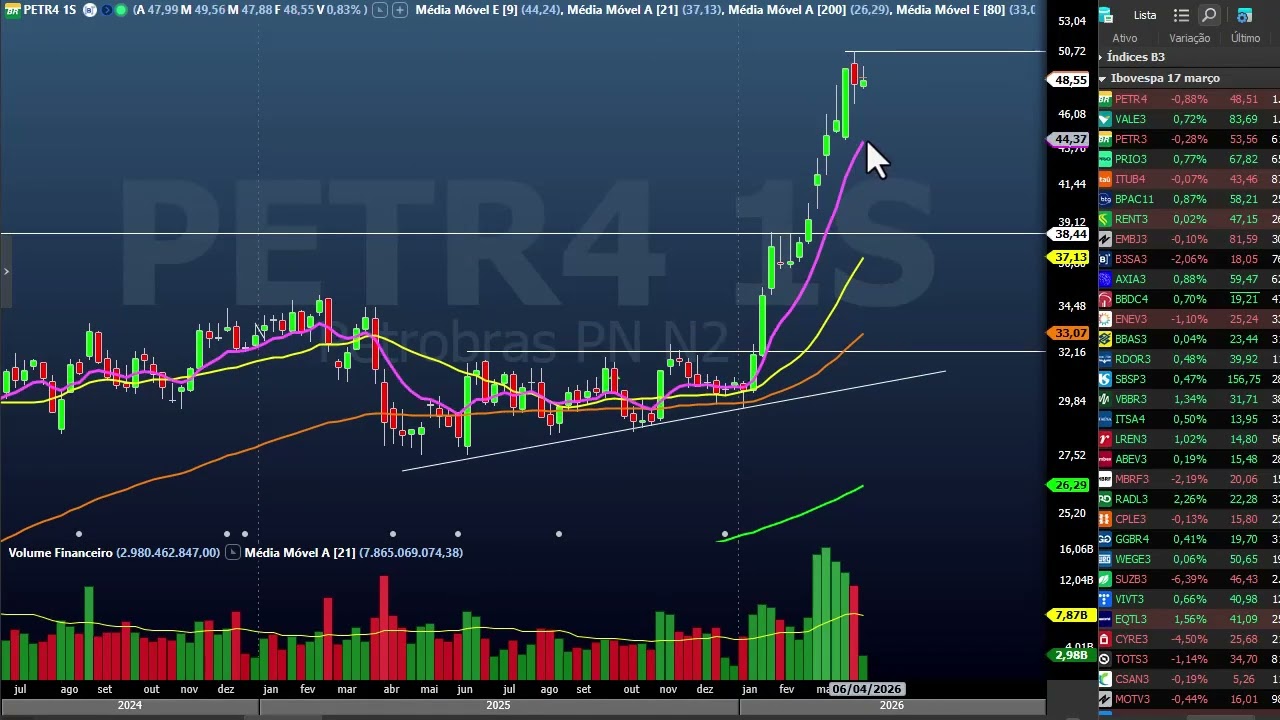Expand the Índices B3 group
The width and height of the screenshot is (1280, 720).
tap(1101, 57)
